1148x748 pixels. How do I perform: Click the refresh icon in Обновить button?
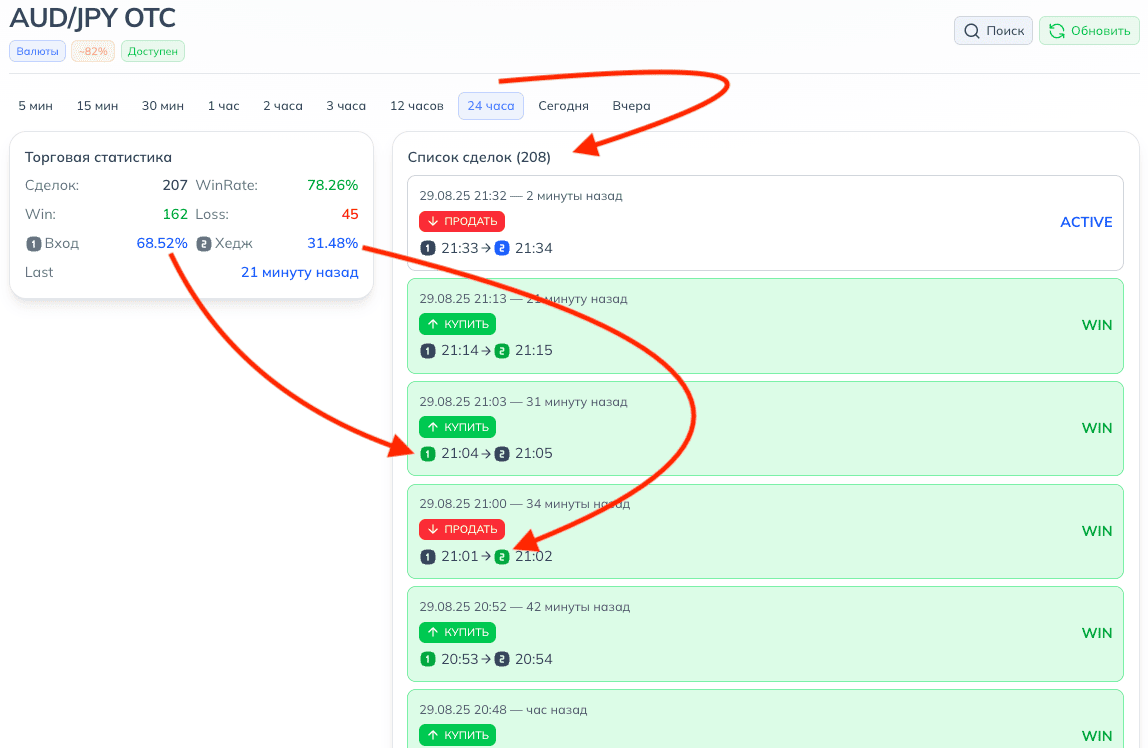[x=1055, y=31]
